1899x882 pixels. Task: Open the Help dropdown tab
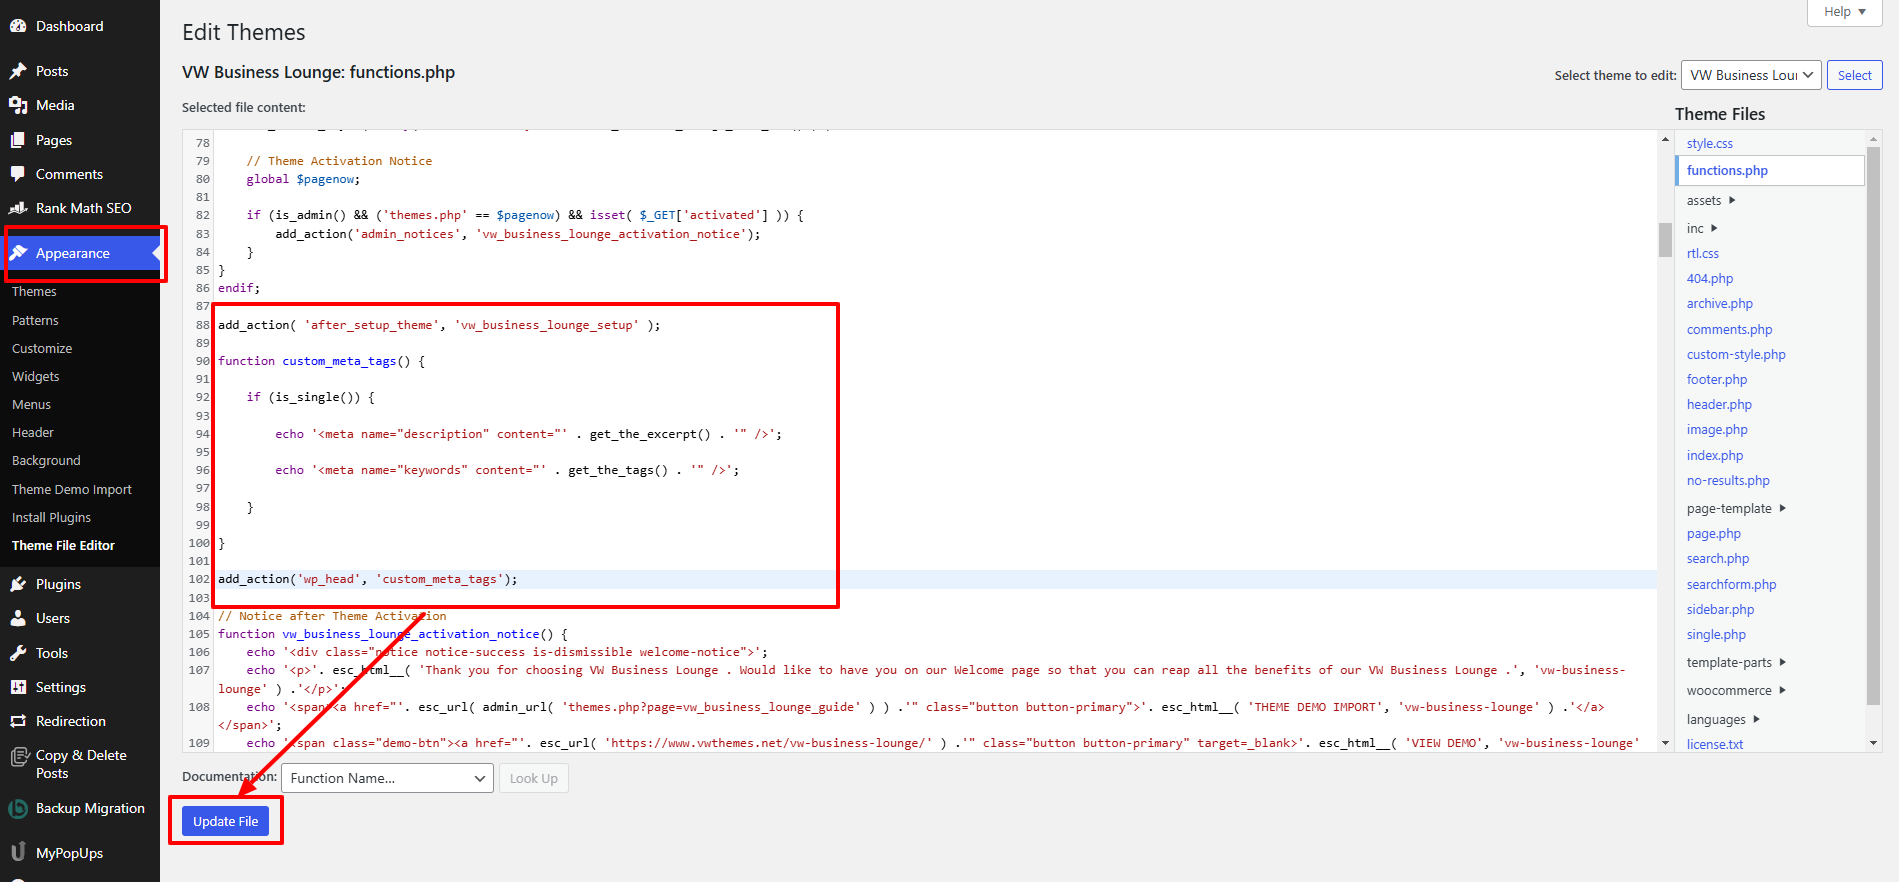pos(1845,12)
